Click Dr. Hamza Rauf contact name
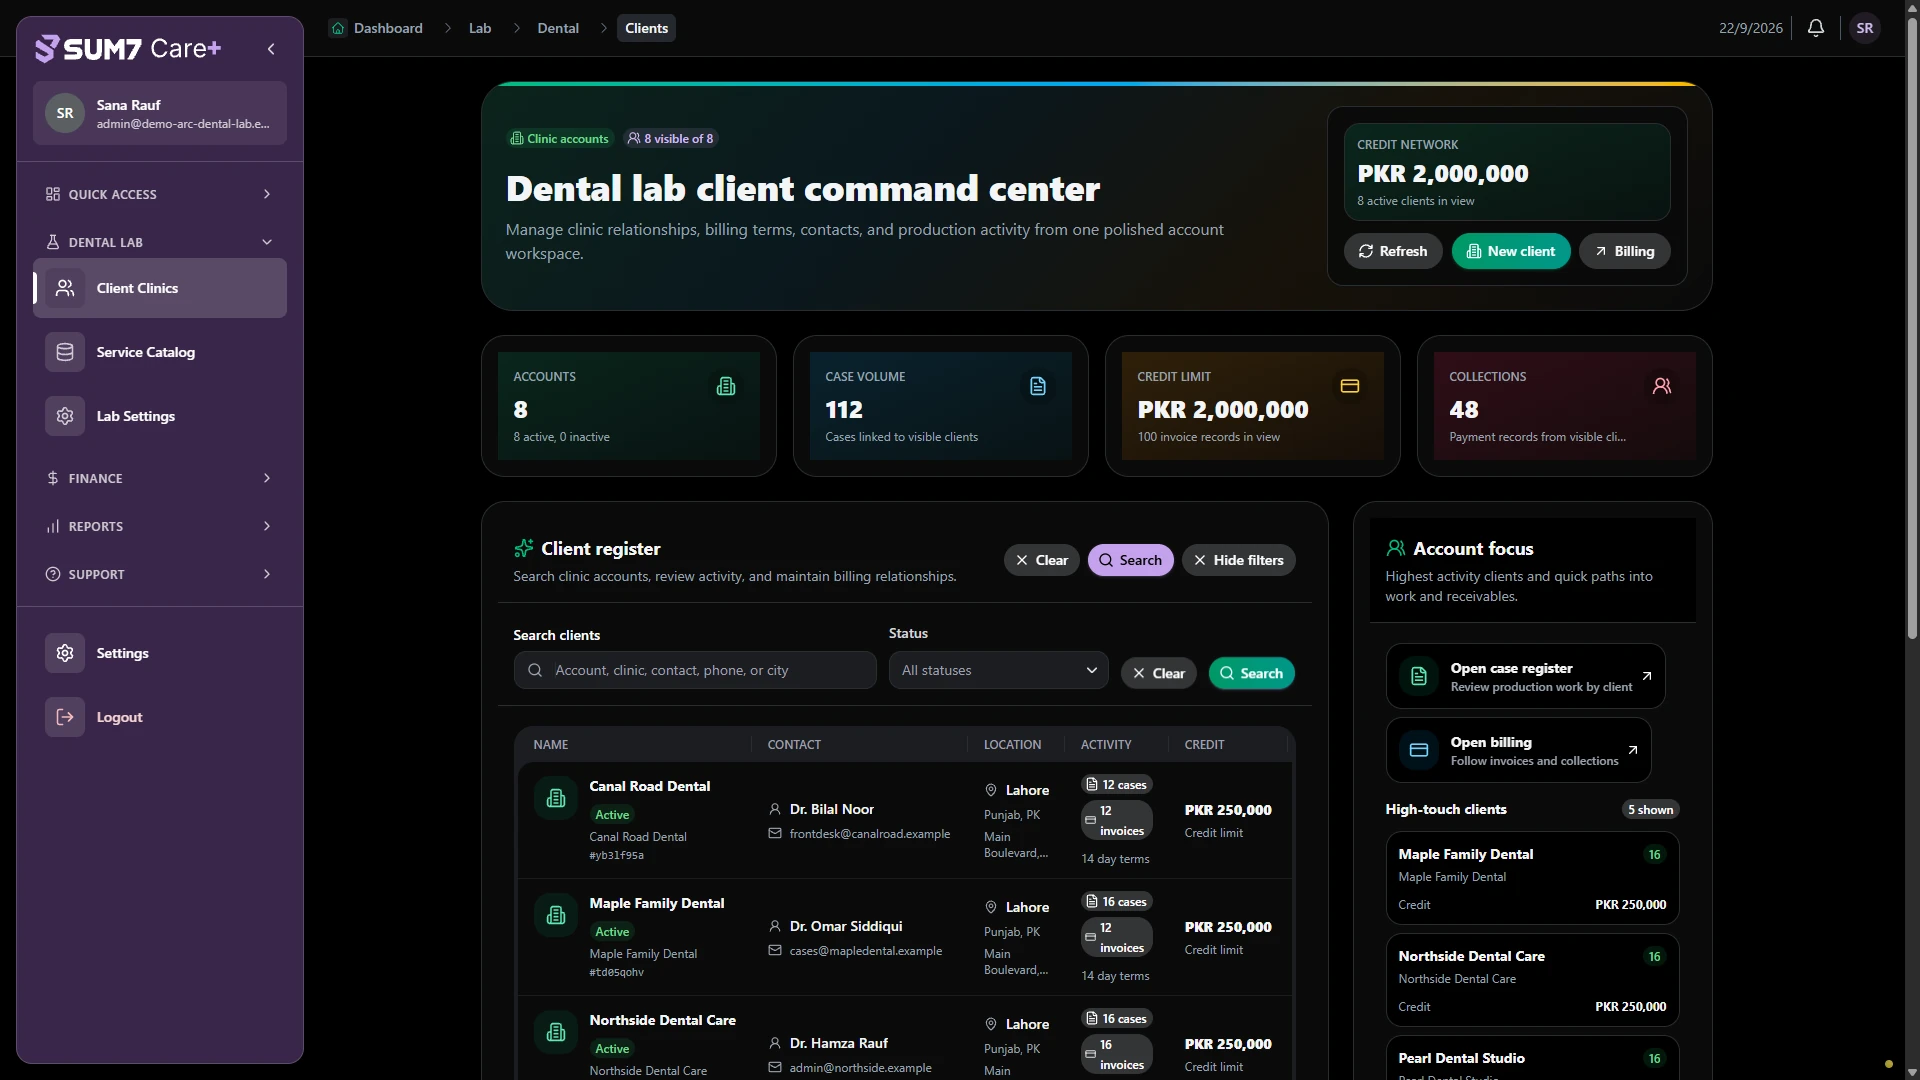This screenshot has height=1080, width=1920. (x=838, y=1043)
